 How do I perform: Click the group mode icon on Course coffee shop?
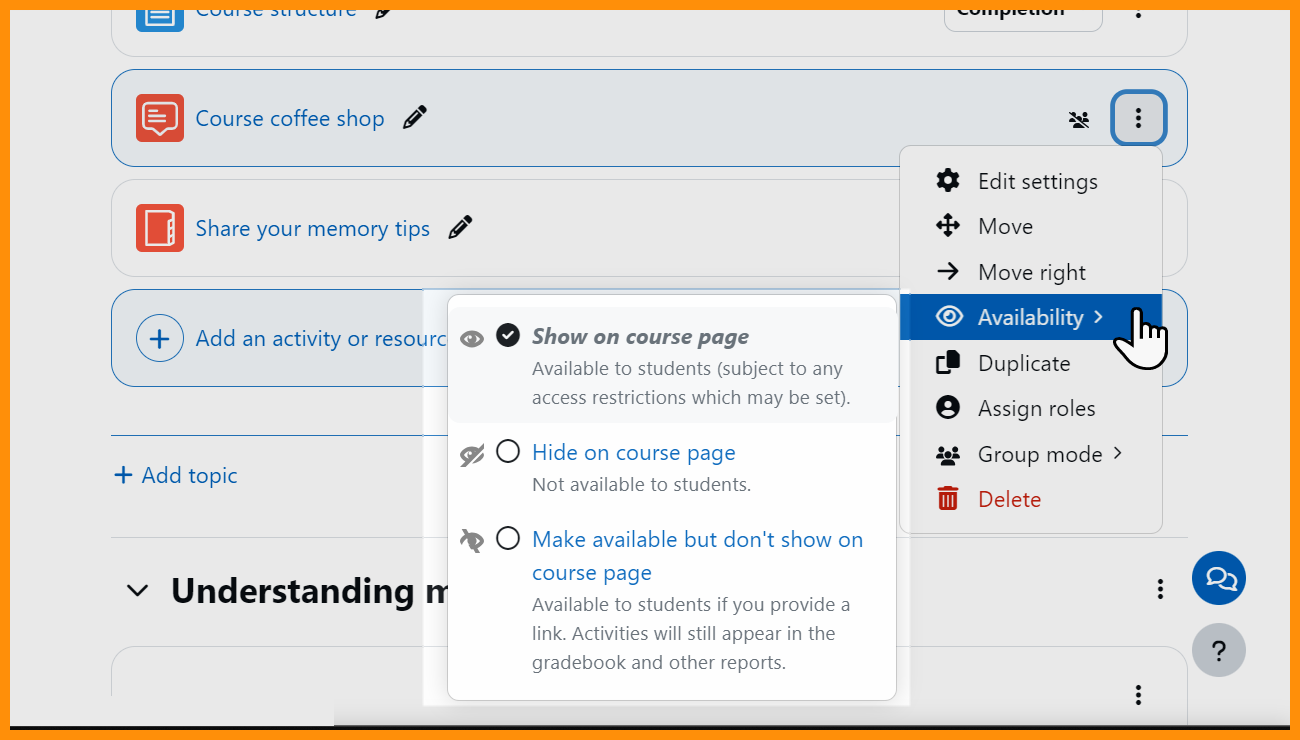(1079, 120)
